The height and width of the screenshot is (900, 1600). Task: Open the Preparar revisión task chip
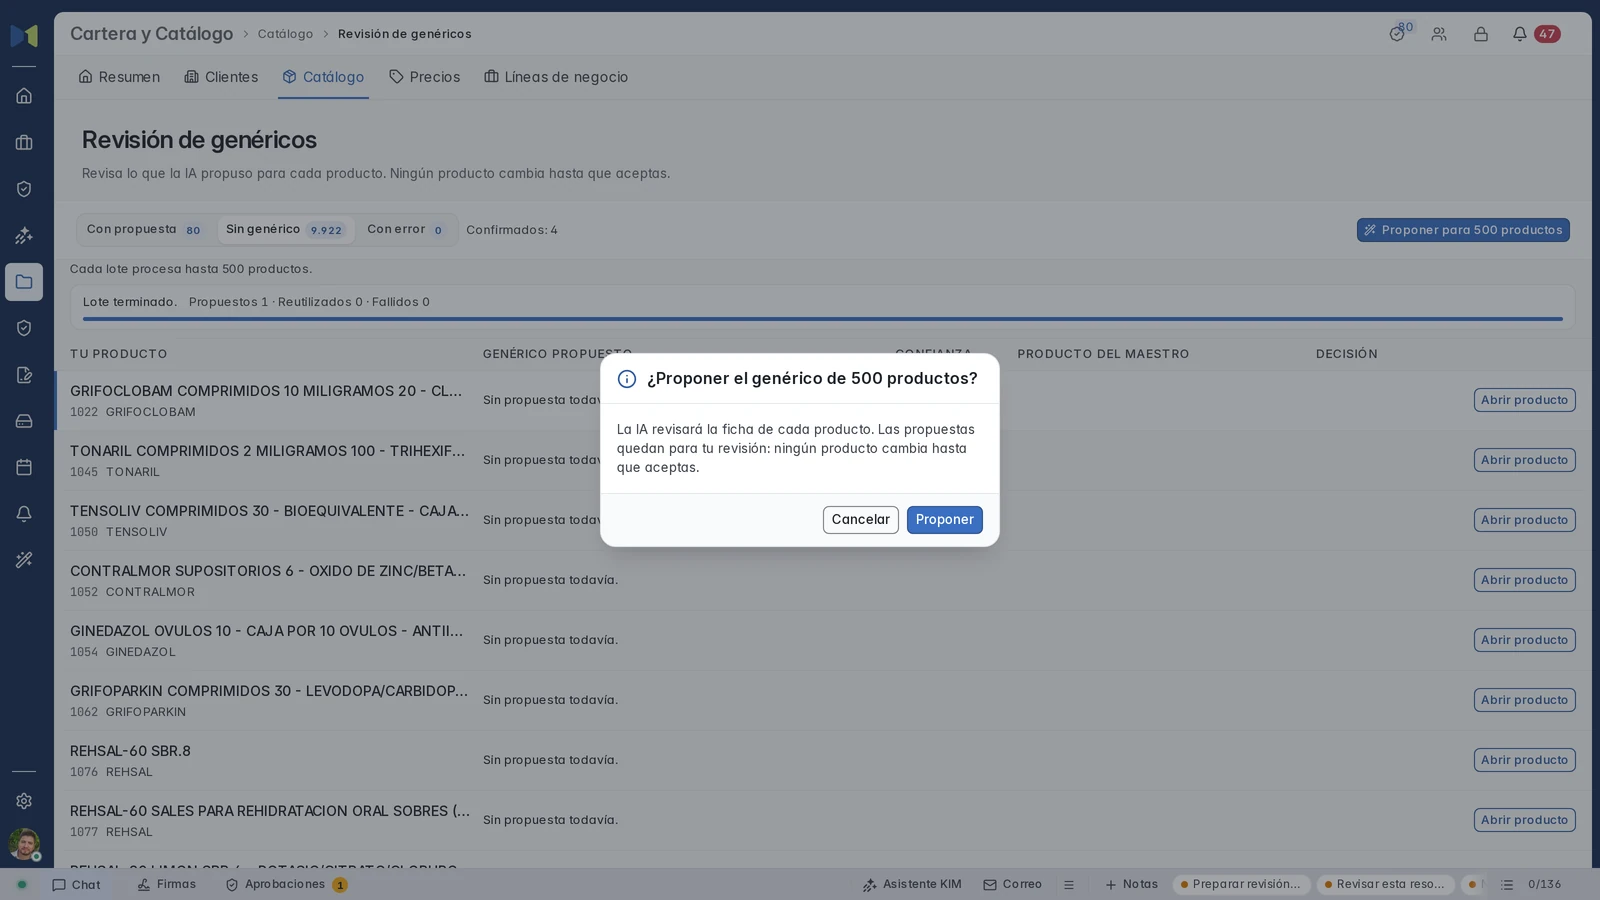tap(1241, 885)
